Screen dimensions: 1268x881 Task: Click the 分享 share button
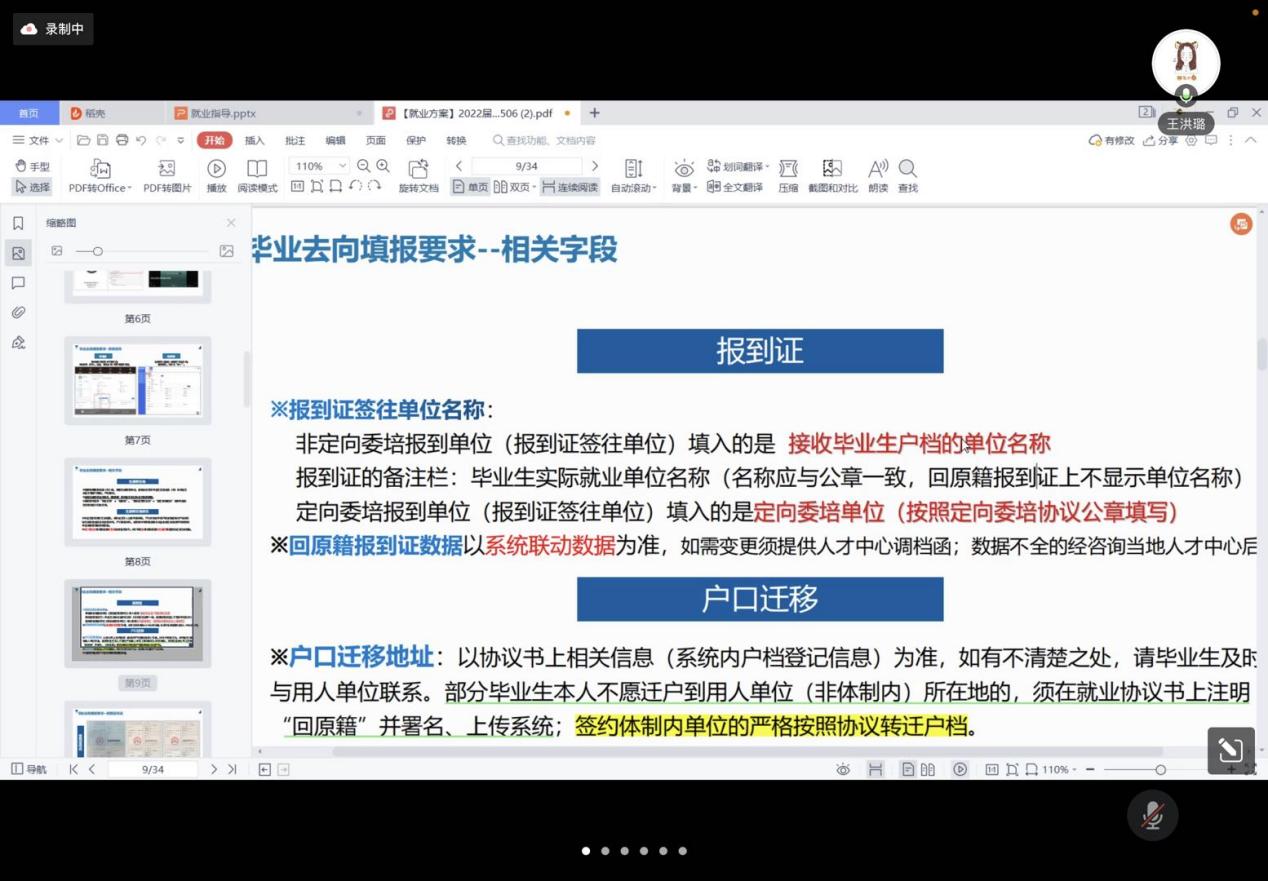click(1160, 141)
